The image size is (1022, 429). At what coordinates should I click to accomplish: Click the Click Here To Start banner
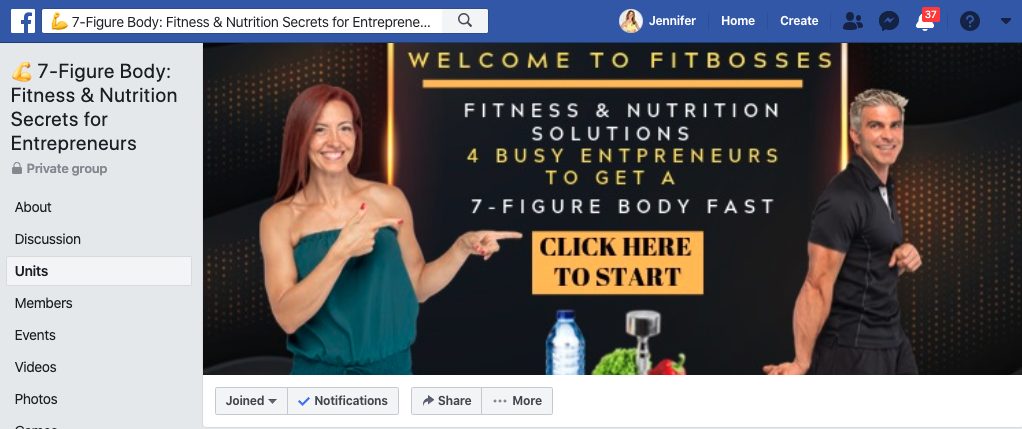click(617, 262)
